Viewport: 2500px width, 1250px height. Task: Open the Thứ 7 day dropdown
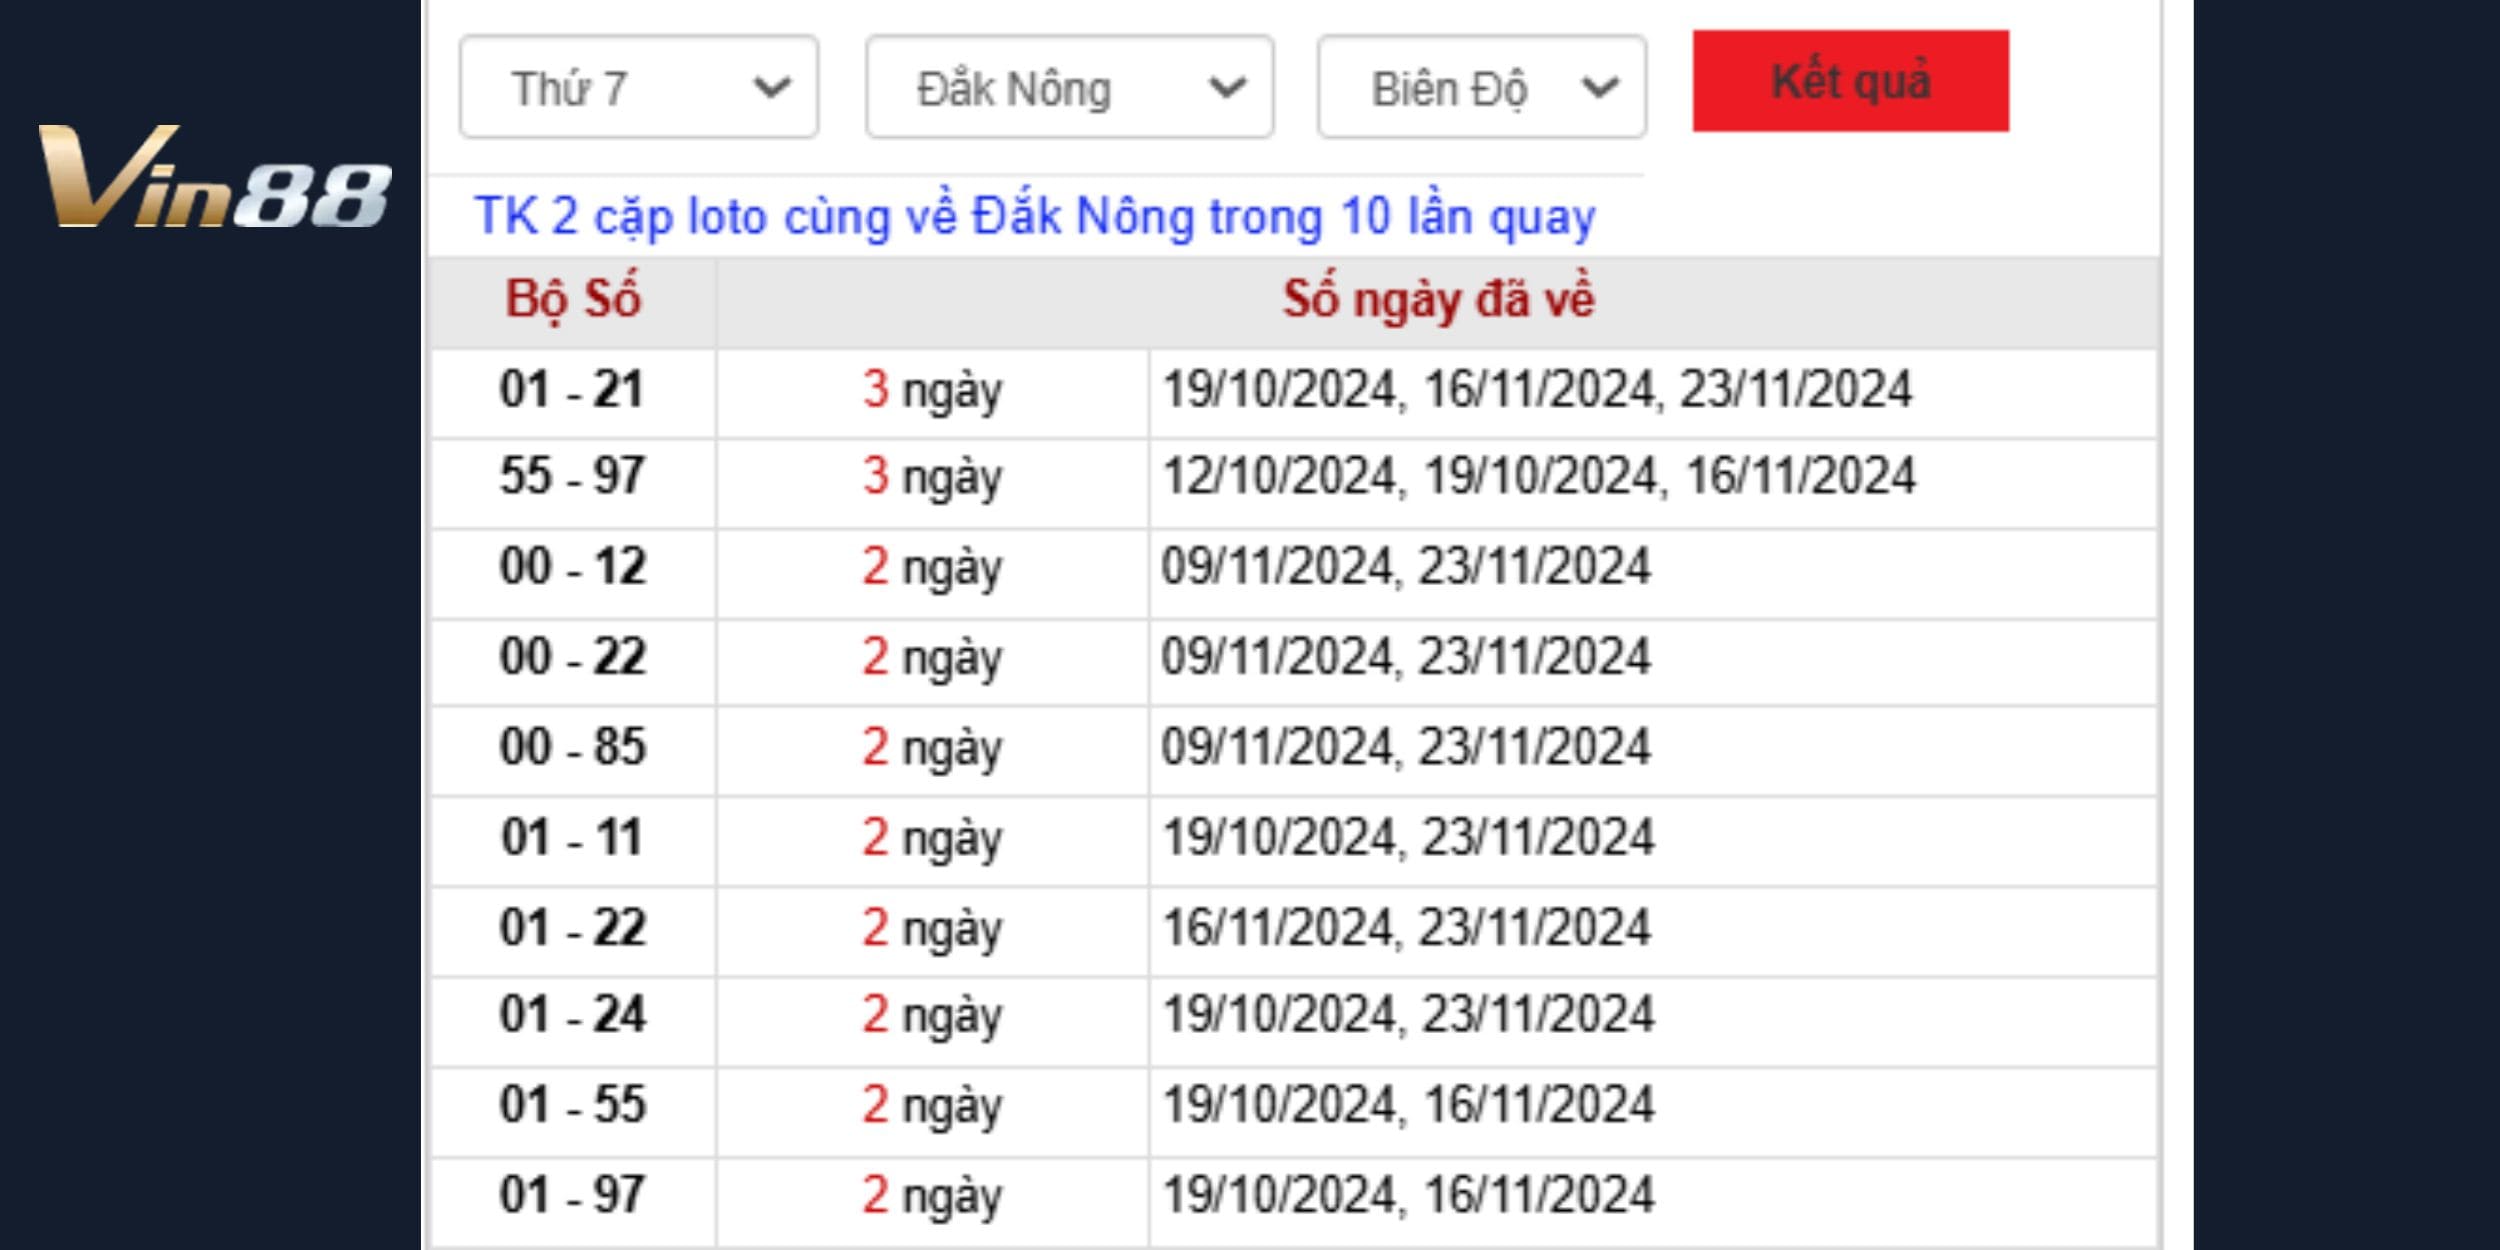(639, 87)
